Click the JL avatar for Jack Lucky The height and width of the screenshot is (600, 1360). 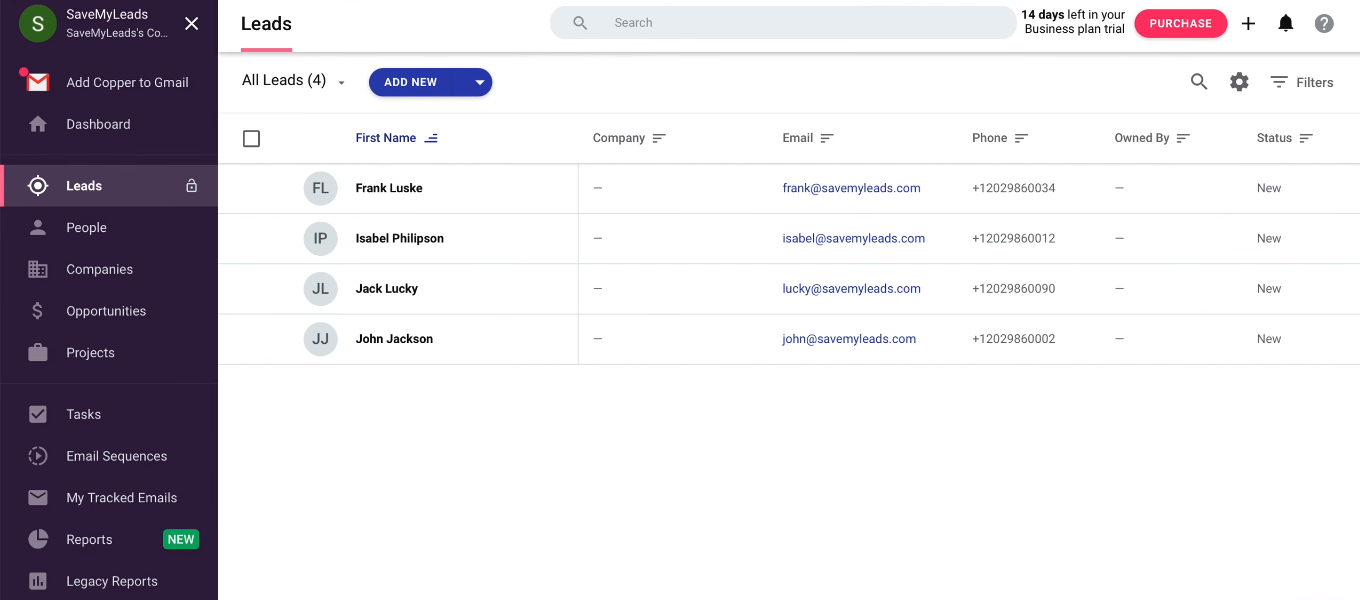[320, 288]
